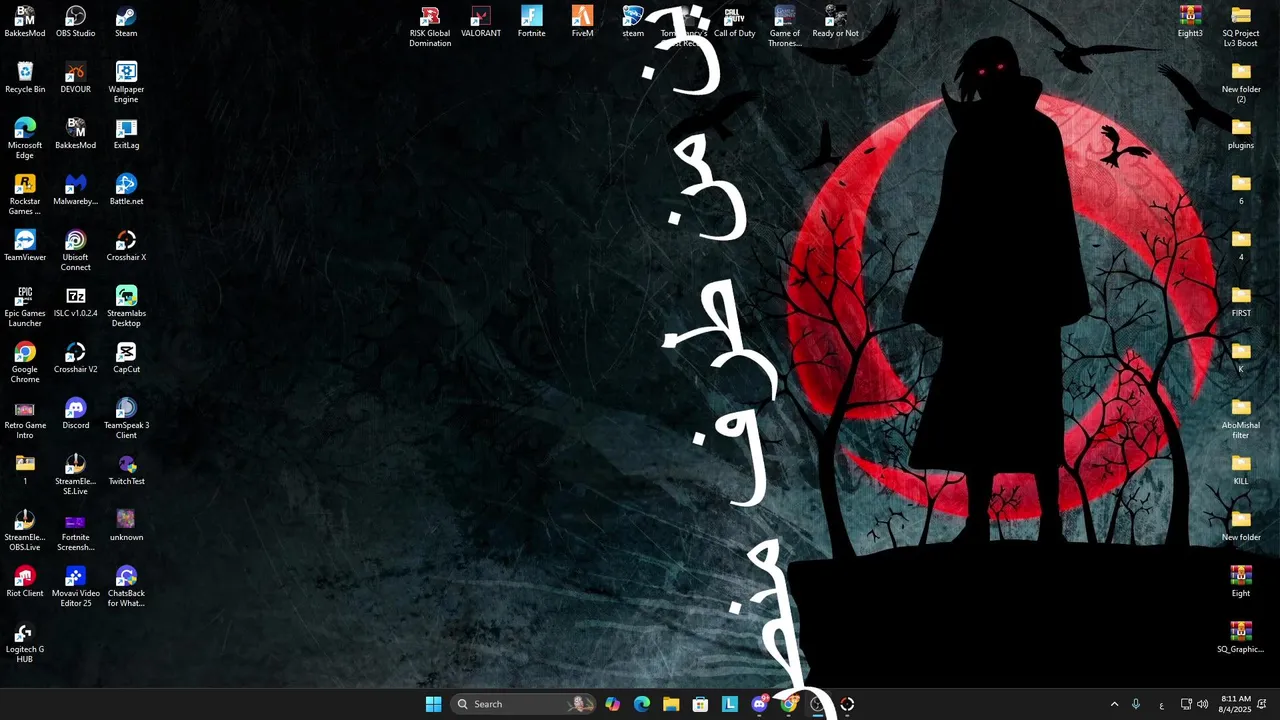Viewport: 1280px width, 720px height.
Task: Launch Crosshair X desktop shortcut
Action: click(126, 246)
